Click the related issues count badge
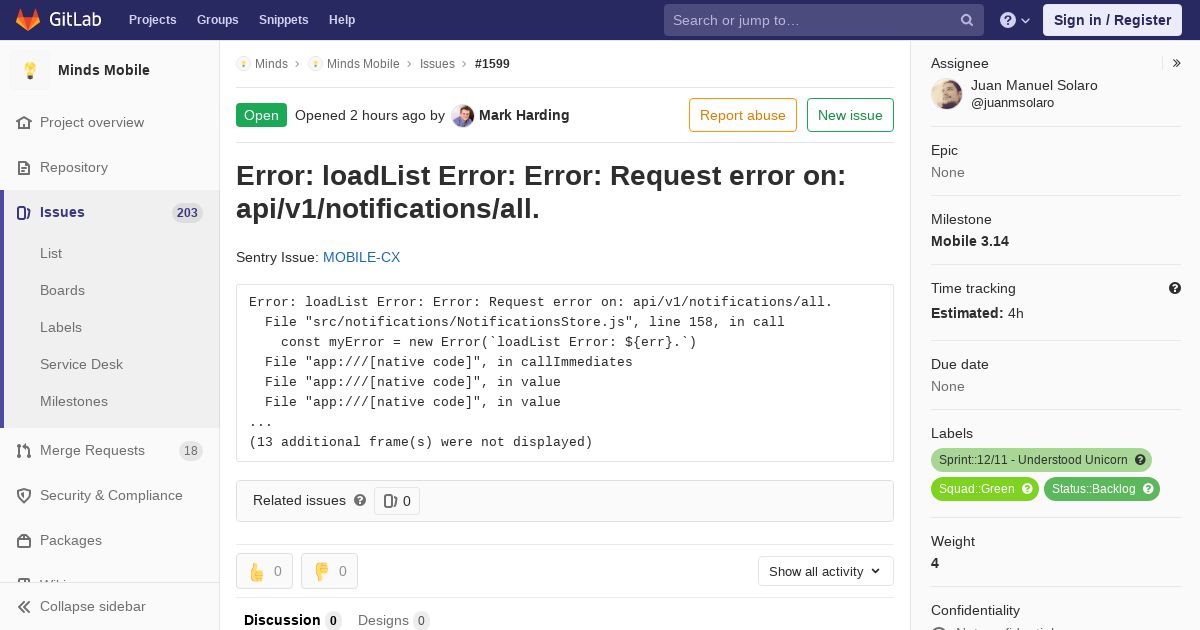The width and height of the screenshot is (1200, 630). [x=397, y=501]
